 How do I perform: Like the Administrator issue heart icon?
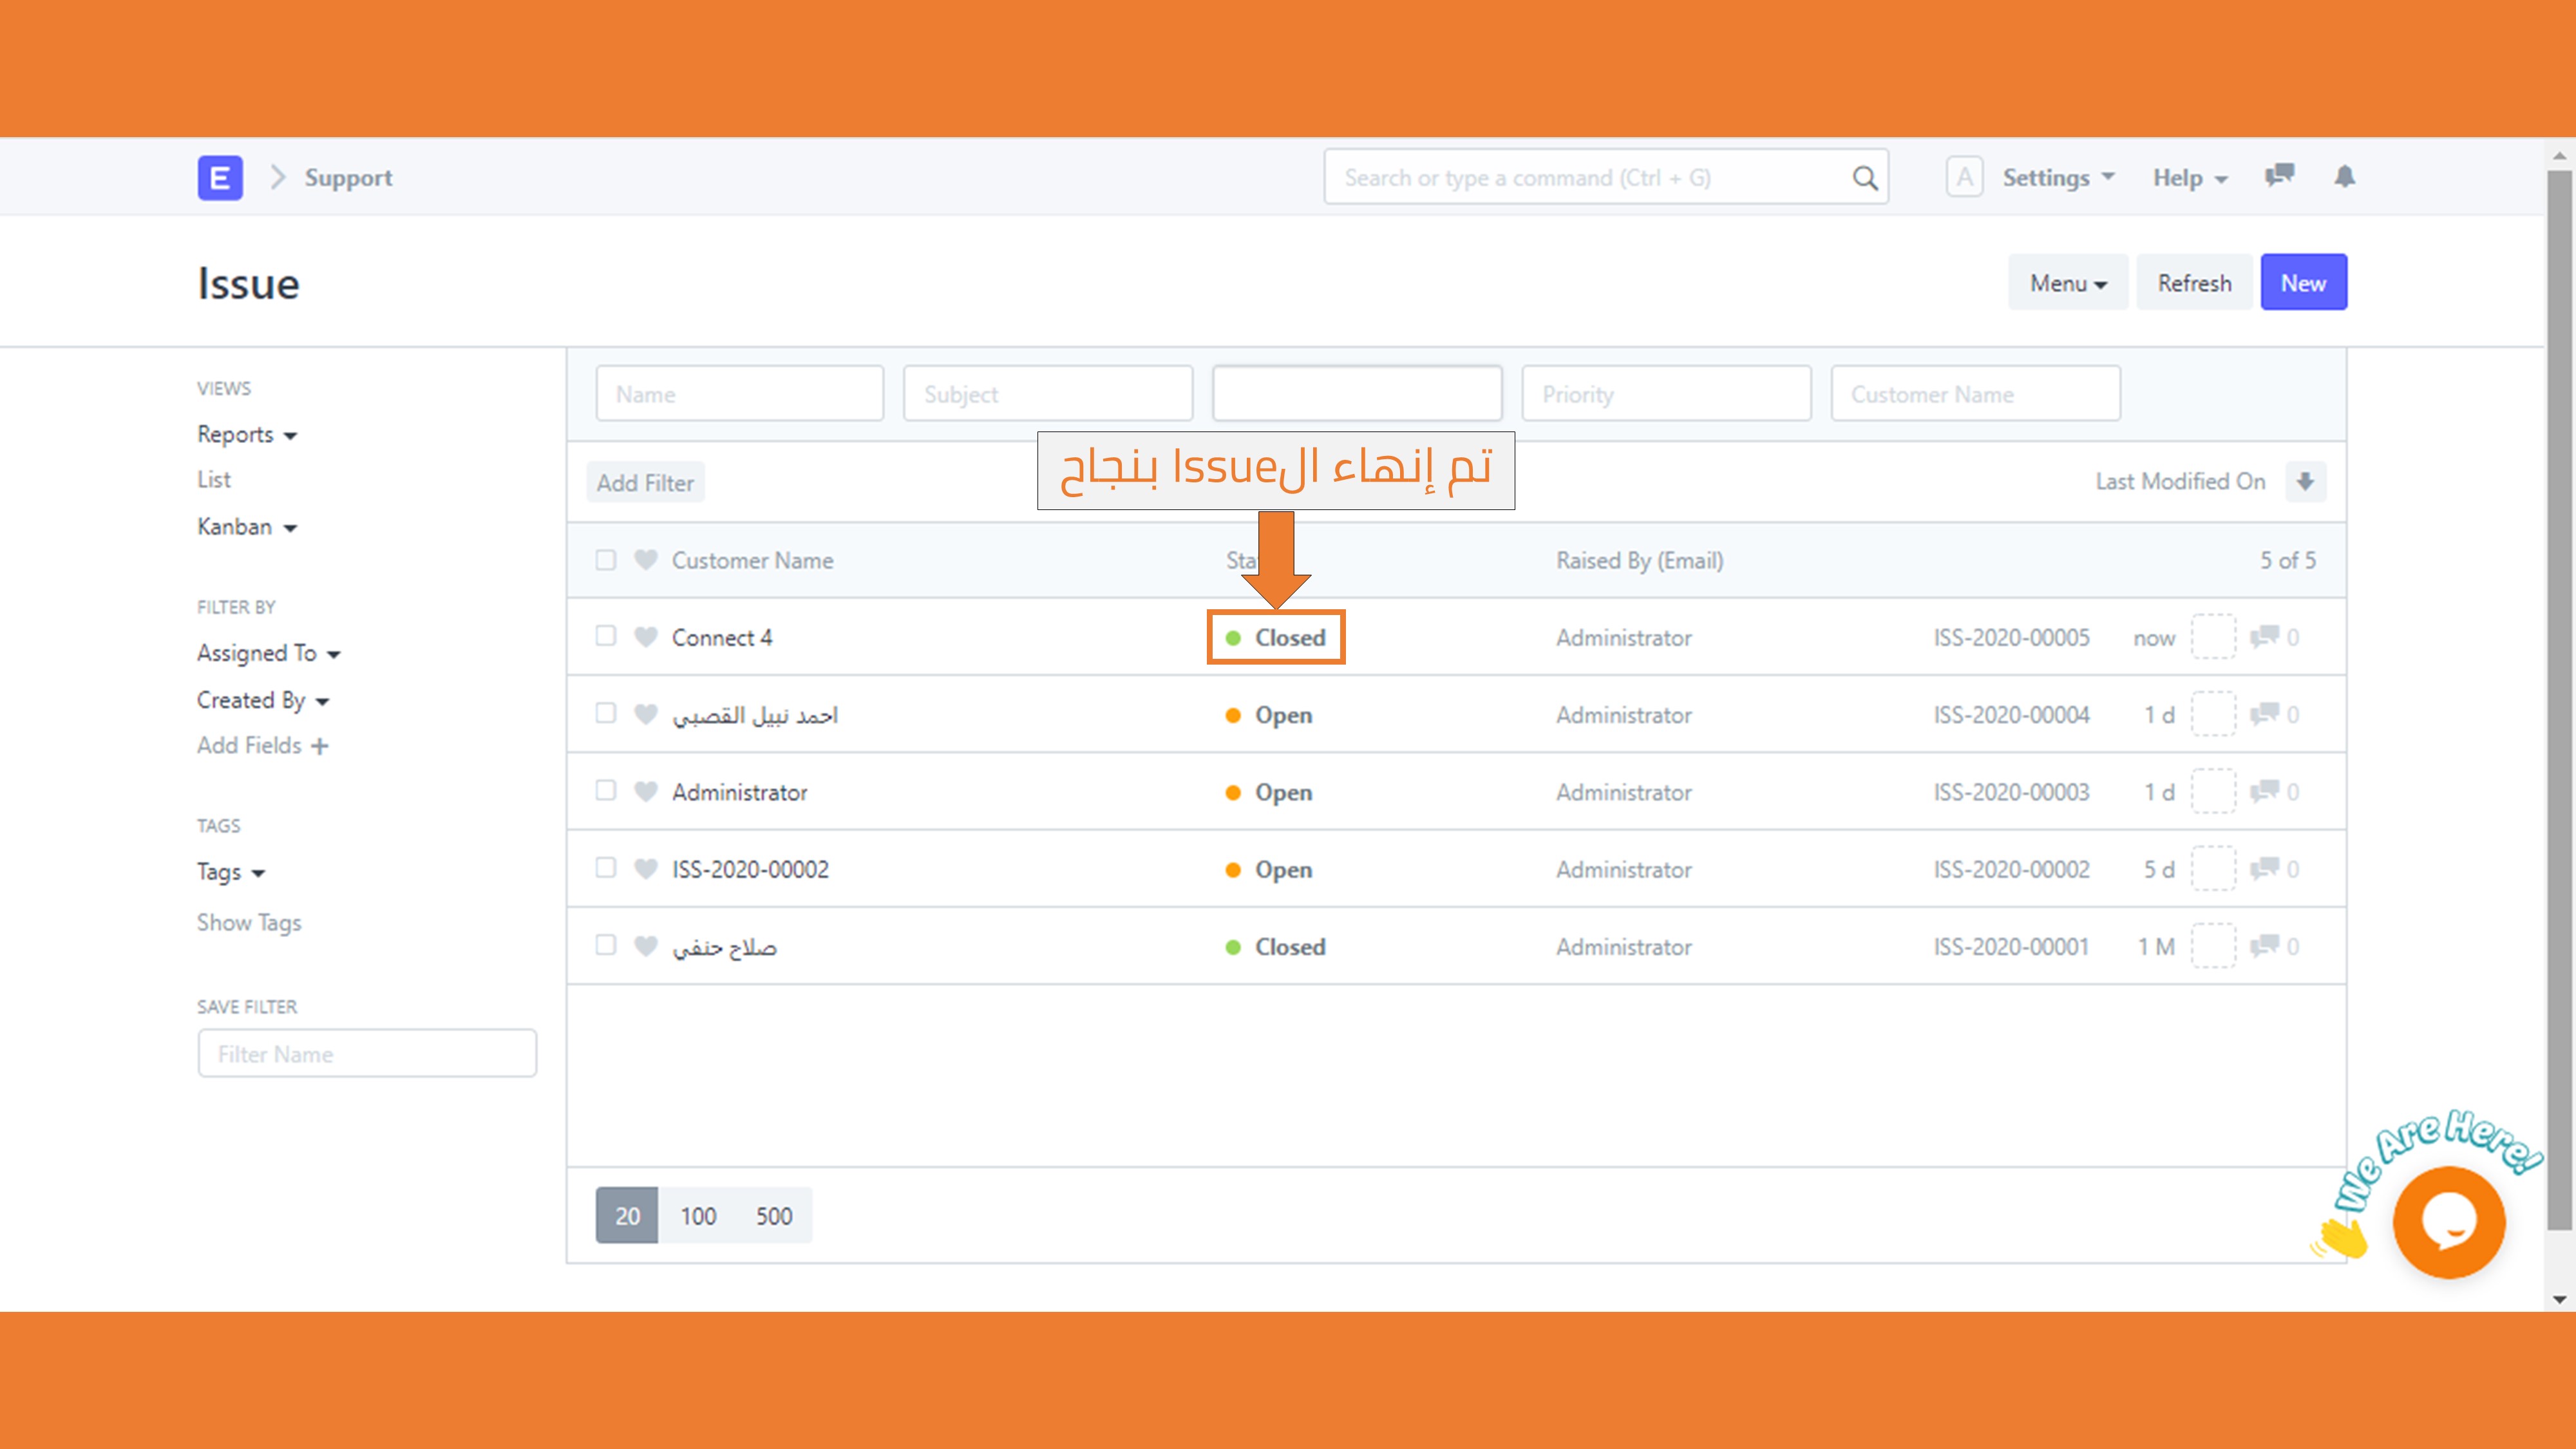[x=646, y=792]
